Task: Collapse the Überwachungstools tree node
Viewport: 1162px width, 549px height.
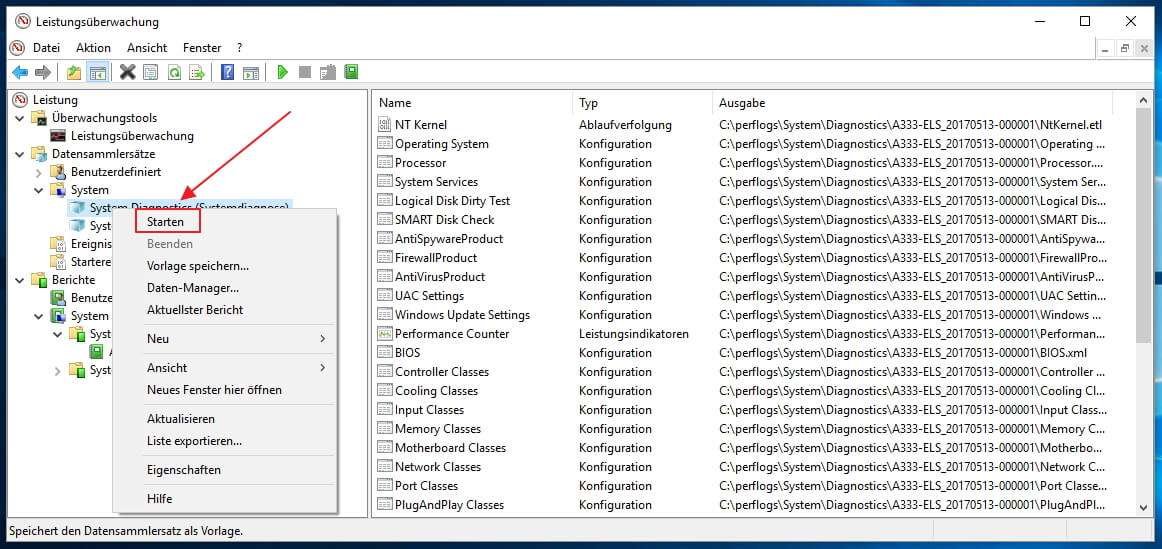Action: 21,118
